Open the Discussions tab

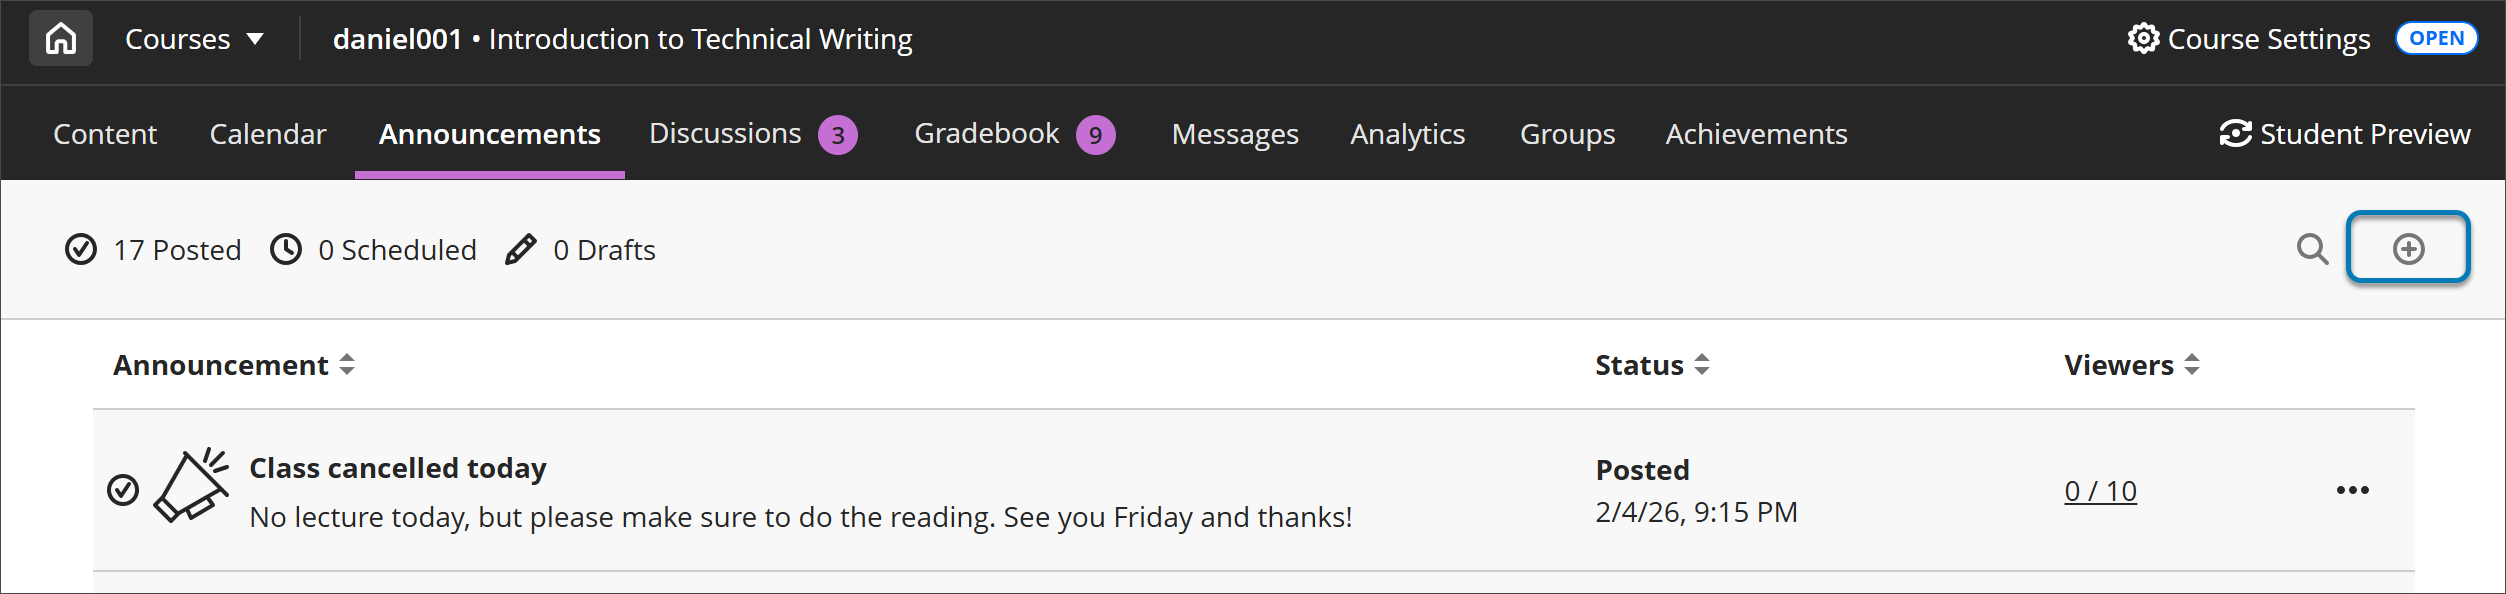tap(726, 132)
